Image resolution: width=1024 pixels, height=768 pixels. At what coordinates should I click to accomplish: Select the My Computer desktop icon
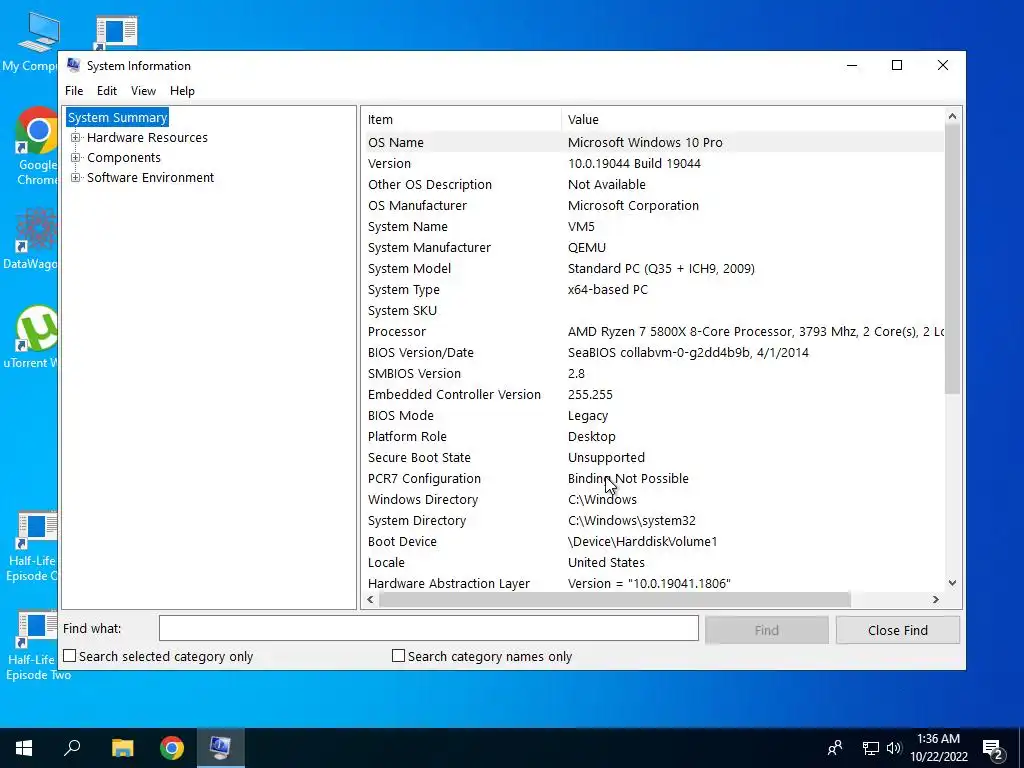[31, 41]
